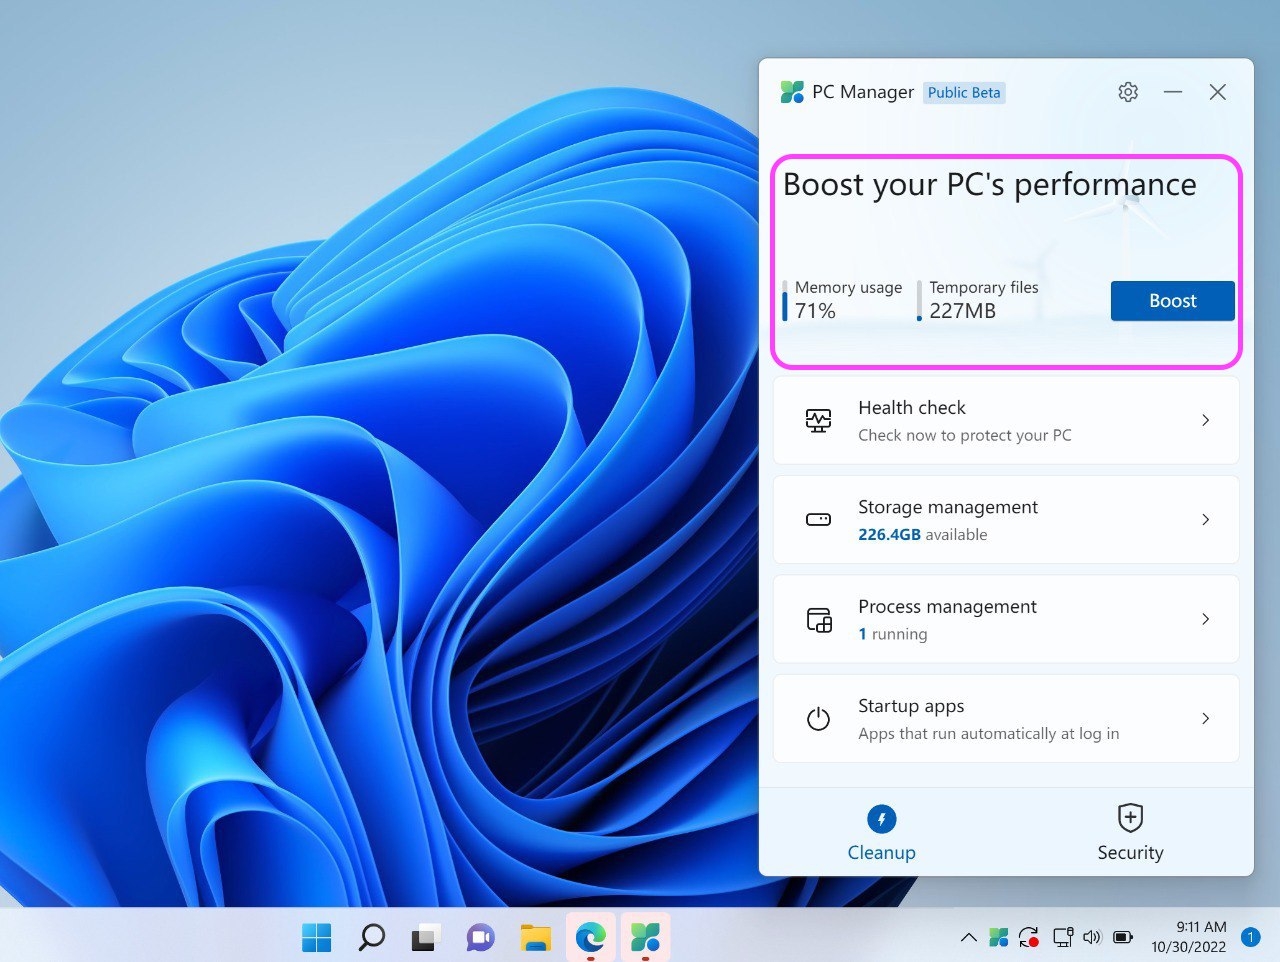Click the Security shield icon
Viewport: 1280px width, 962px height.
tap(1130, 818)
